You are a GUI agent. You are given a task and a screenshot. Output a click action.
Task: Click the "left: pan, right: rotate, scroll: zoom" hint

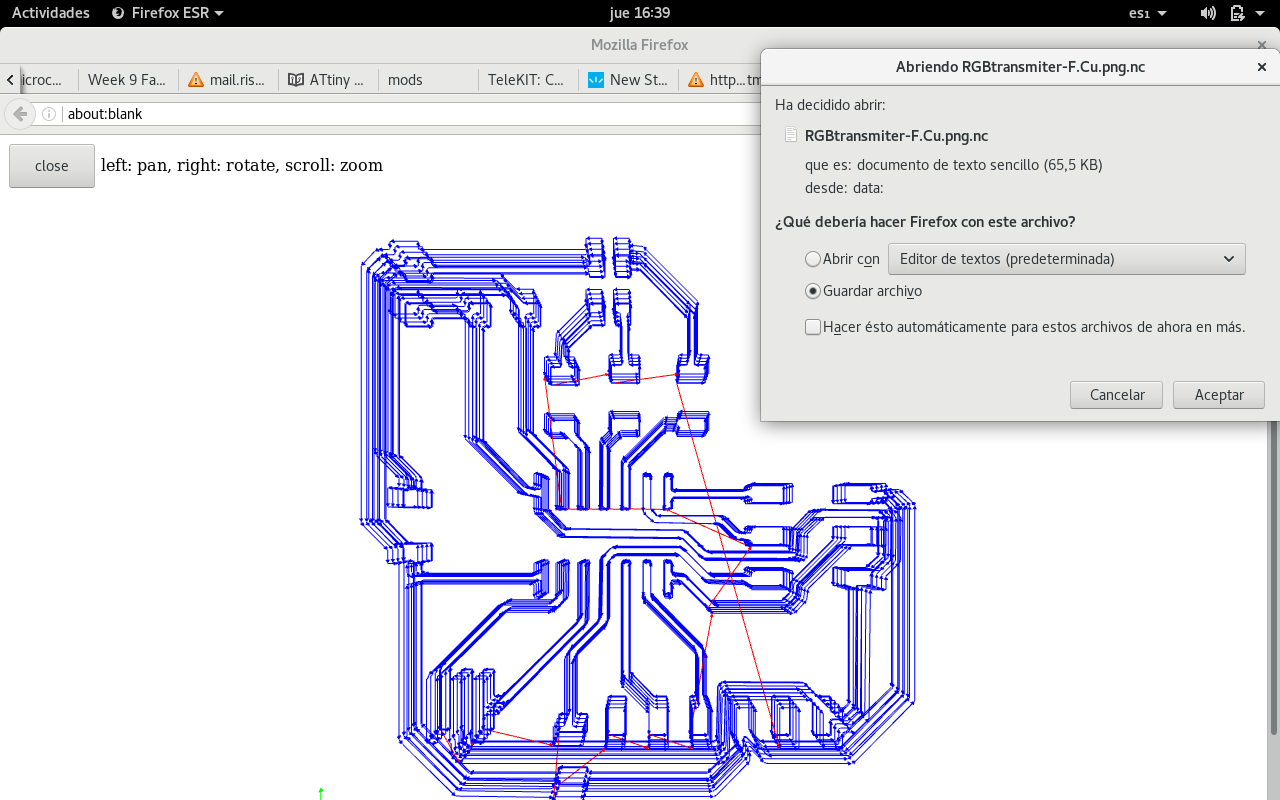(242, 166)
